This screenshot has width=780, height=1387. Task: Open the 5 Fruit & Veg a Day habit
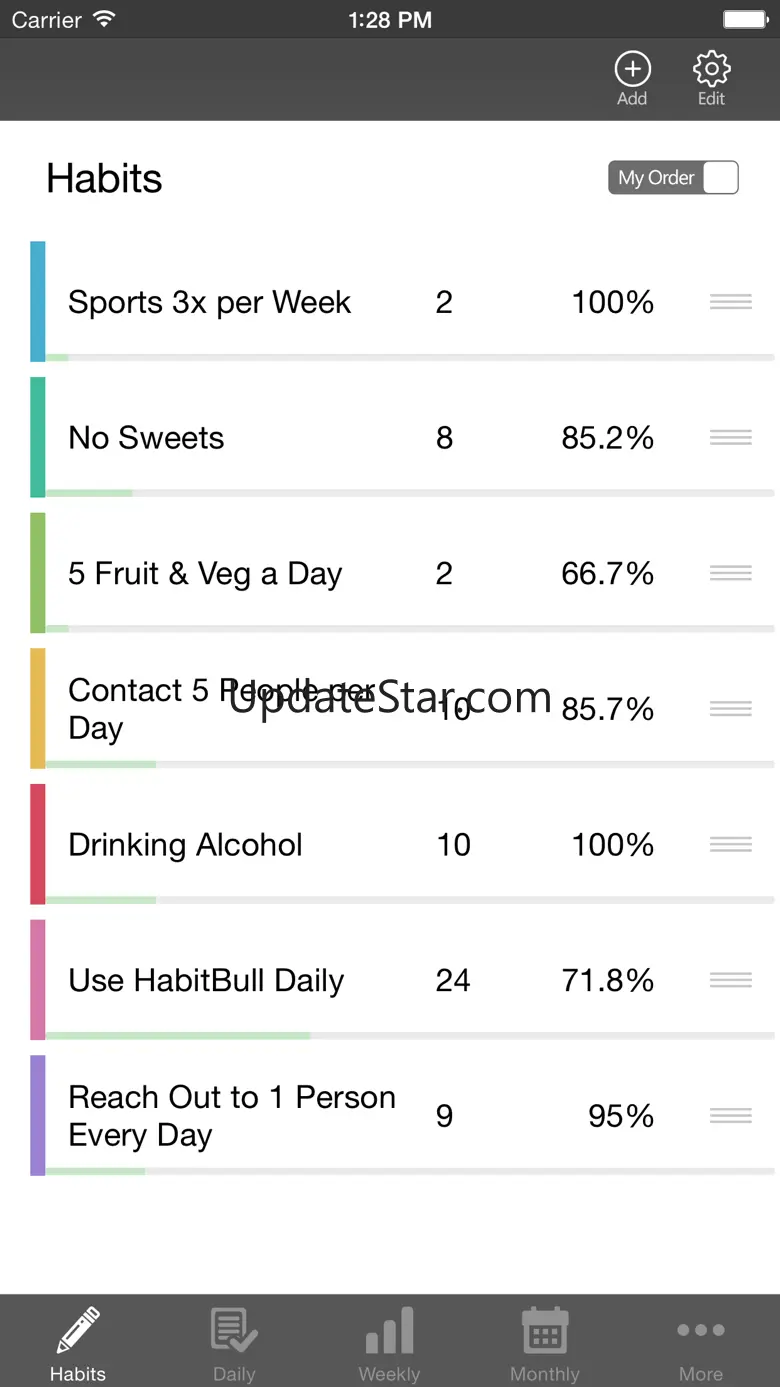point(205,574)
